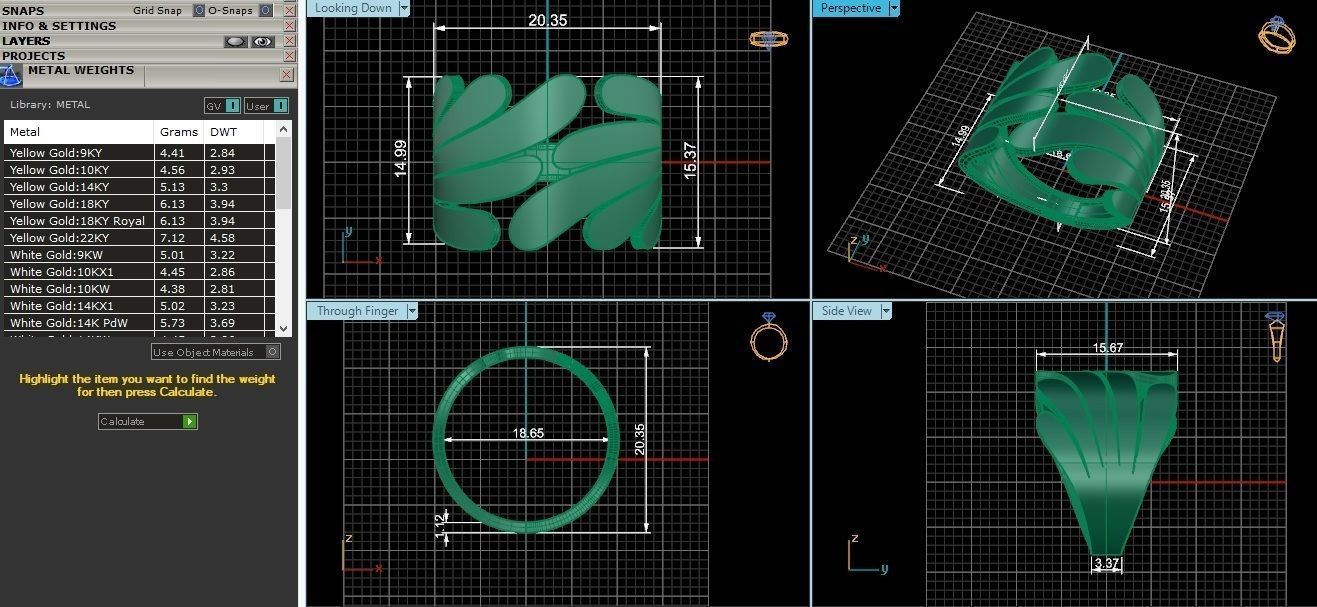Toggle the Layers eye visibility icon
Viewport: 1317px width, 607px height.
coord(263,41)
